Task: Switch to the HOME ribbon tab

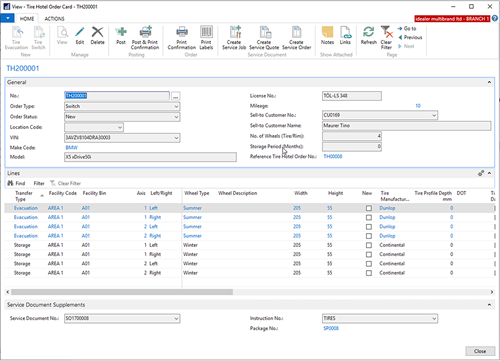Action: 27,19
